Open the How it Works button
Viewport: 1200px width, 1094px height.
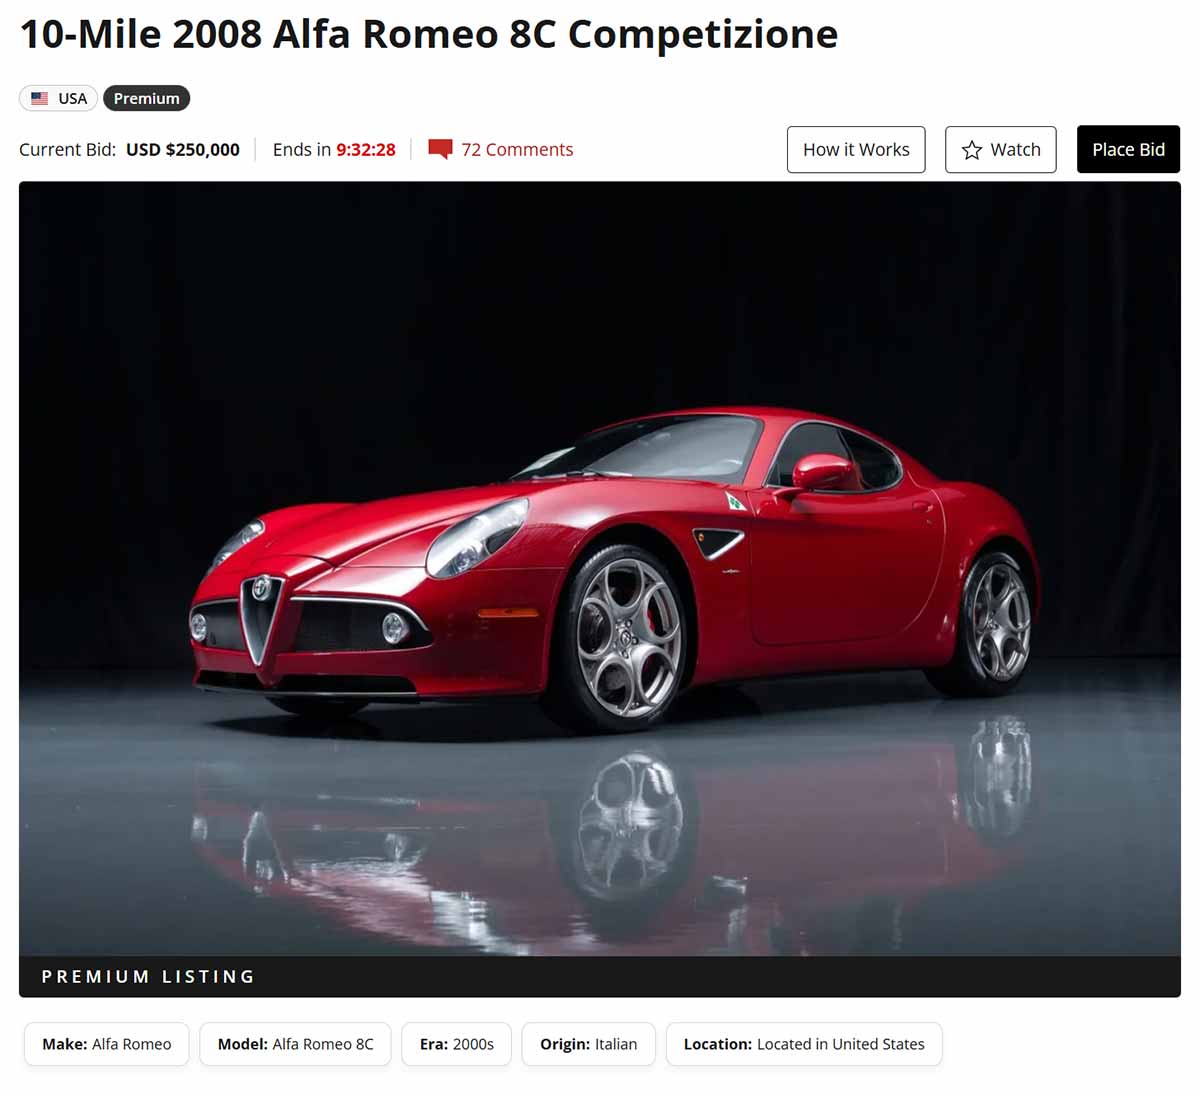(856, 149)
